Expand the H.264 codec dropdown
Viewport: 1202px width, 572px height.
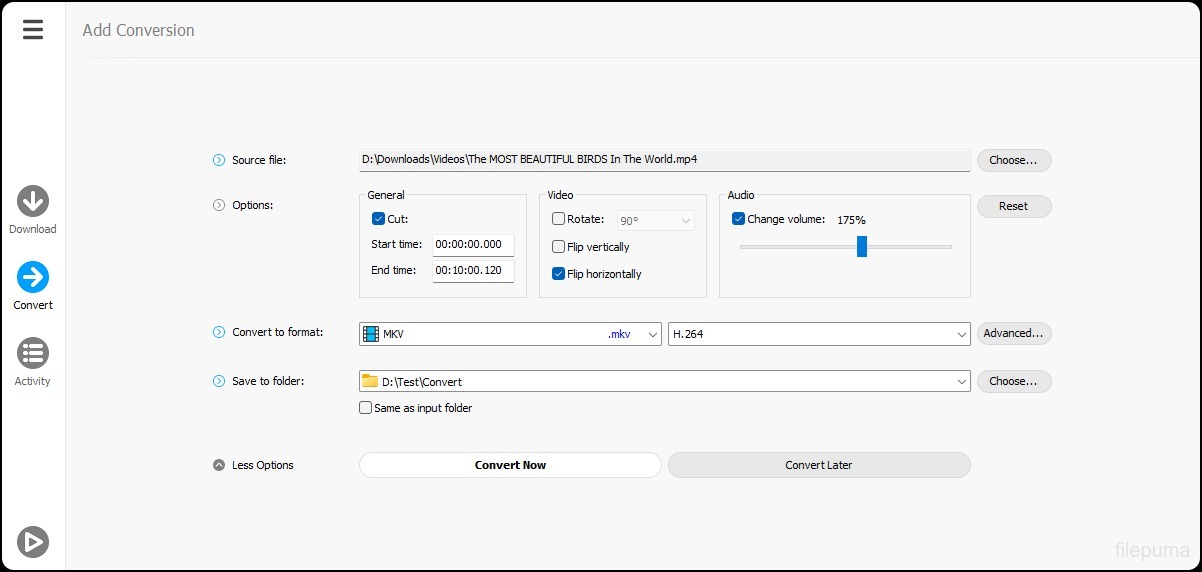[818, 334]
